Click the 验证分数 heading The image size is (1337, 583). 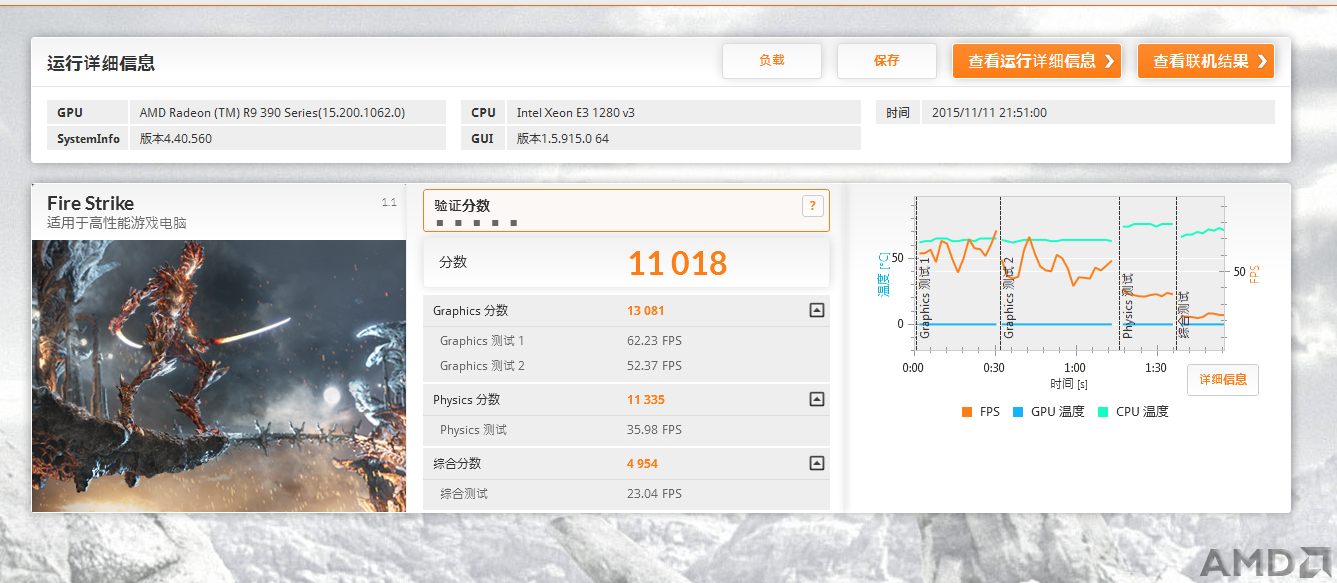[x=462, y=205]
